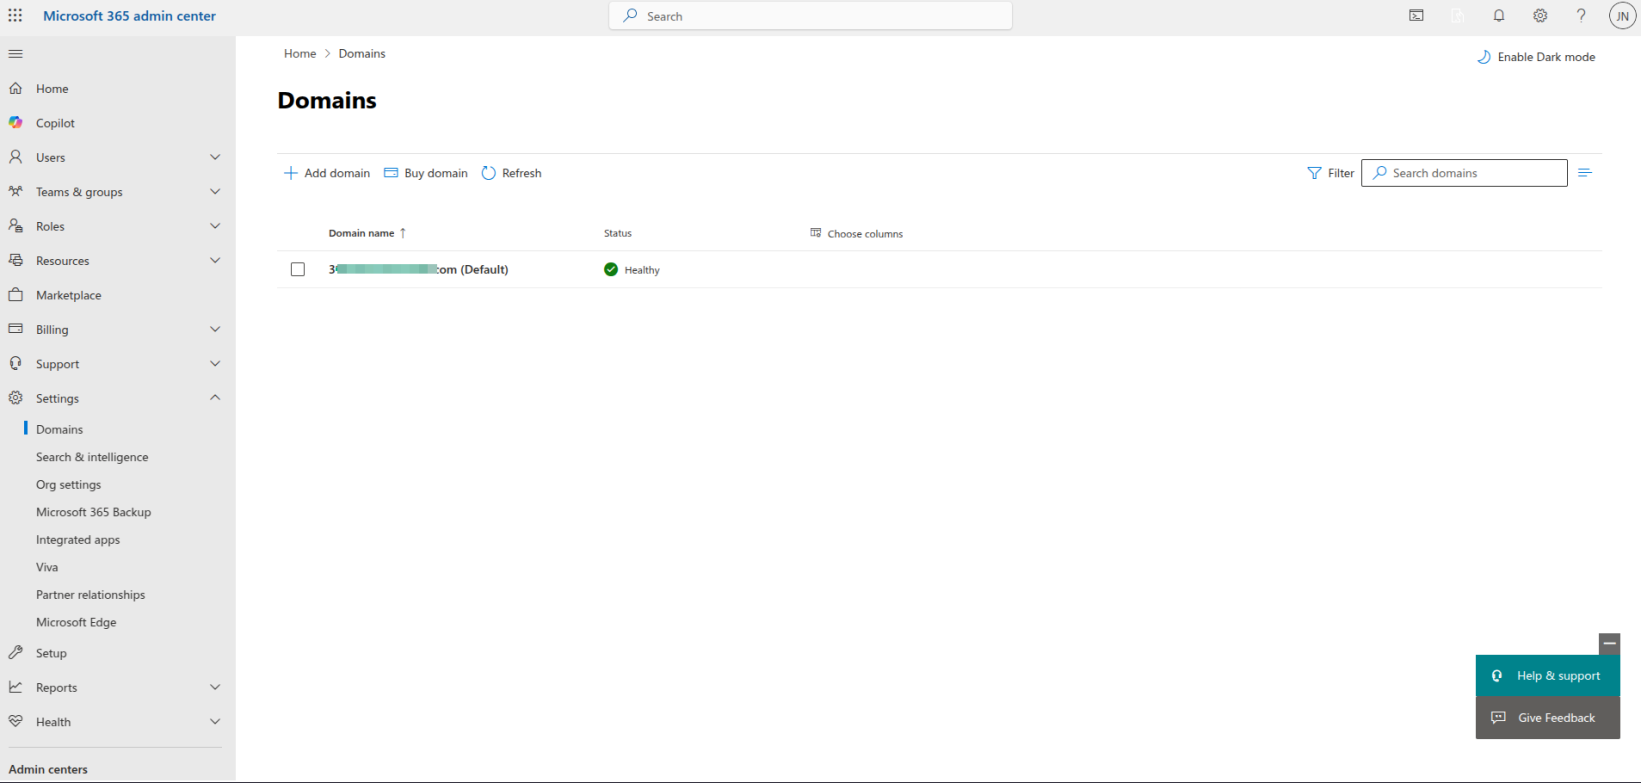Screen dimensions: 1641x783
Task: Click Choose columns
Action: coord(856,233)
